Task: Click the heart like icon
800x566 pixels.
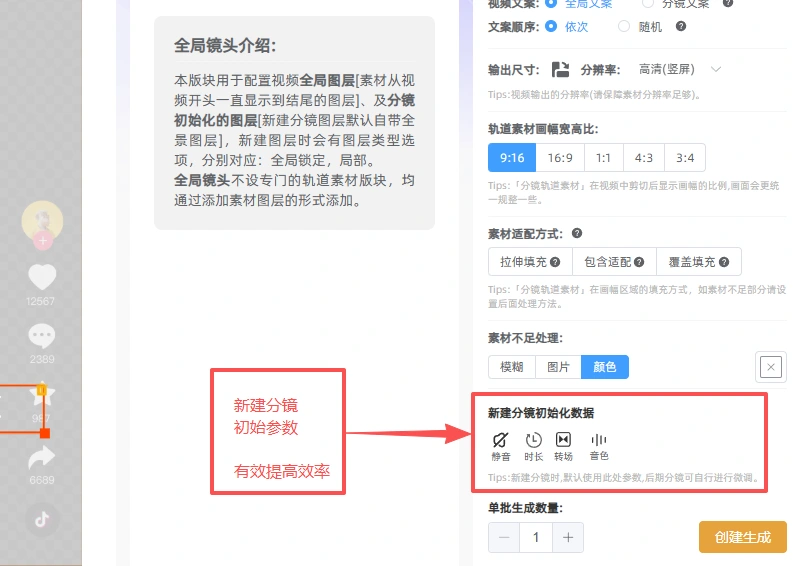Action: tap(42, 277)
